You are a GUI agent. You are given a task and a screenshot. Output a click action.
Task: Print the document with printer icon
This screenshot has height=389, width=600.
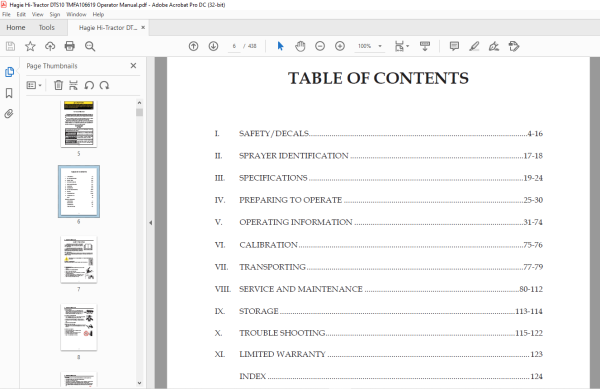pyautogui.click(x=70, y=46)
